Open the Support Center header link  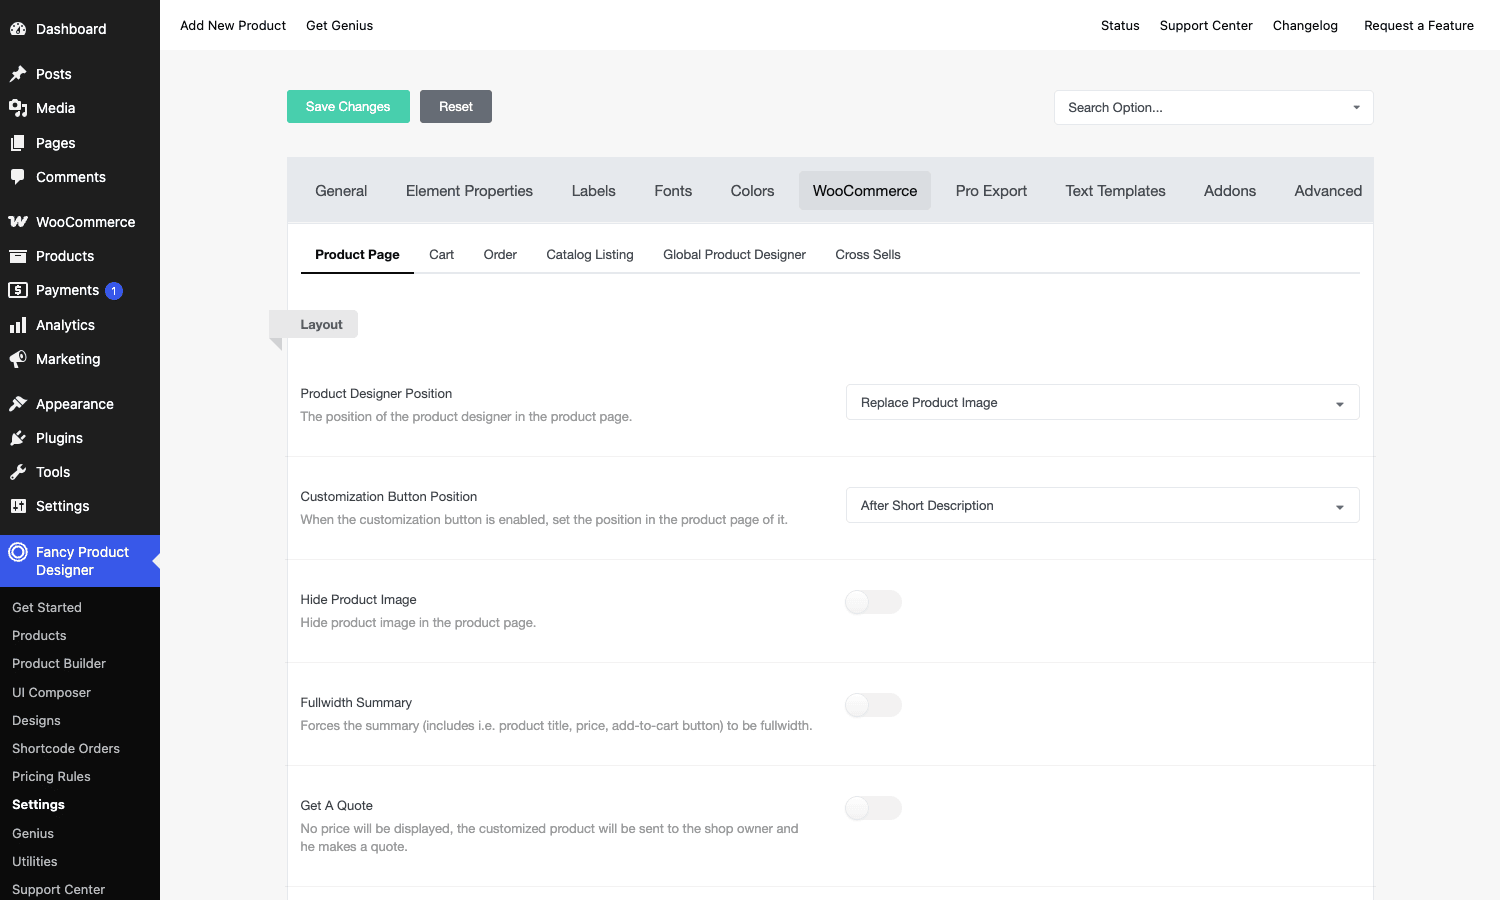(1206, 25)
